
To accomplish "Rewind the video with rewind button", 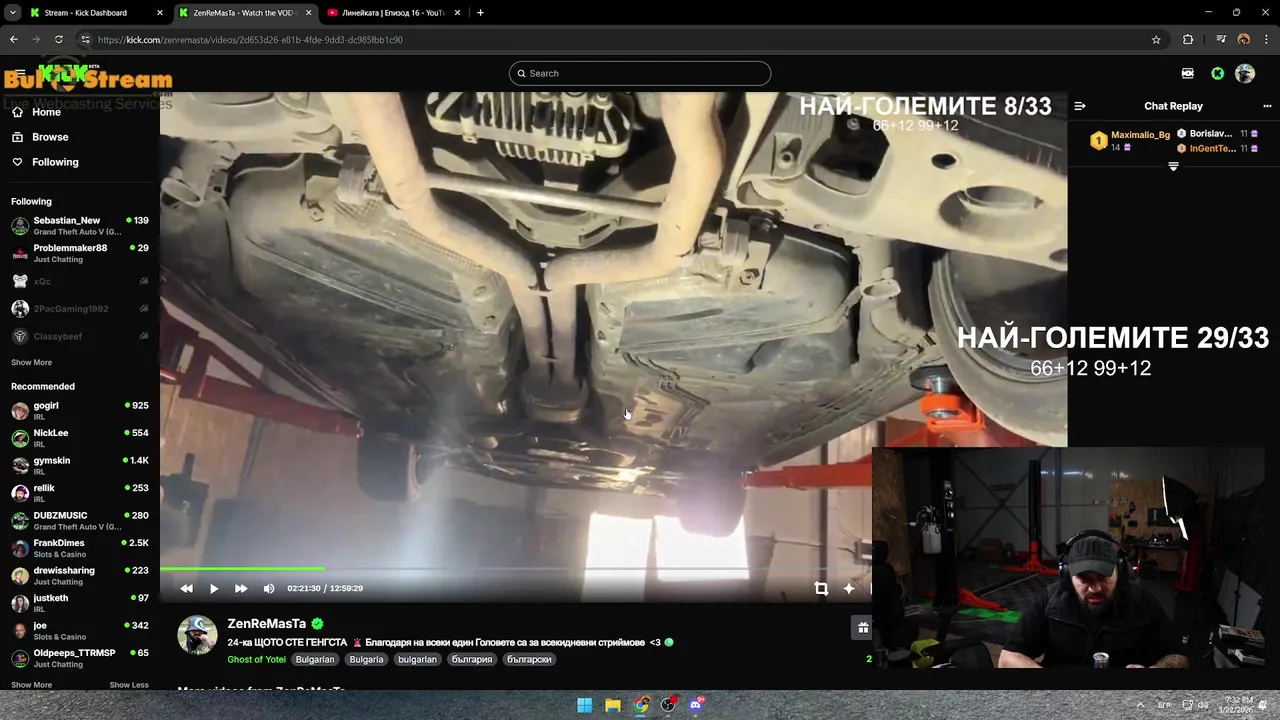I will pyautogui.click(x=186, y=589).
